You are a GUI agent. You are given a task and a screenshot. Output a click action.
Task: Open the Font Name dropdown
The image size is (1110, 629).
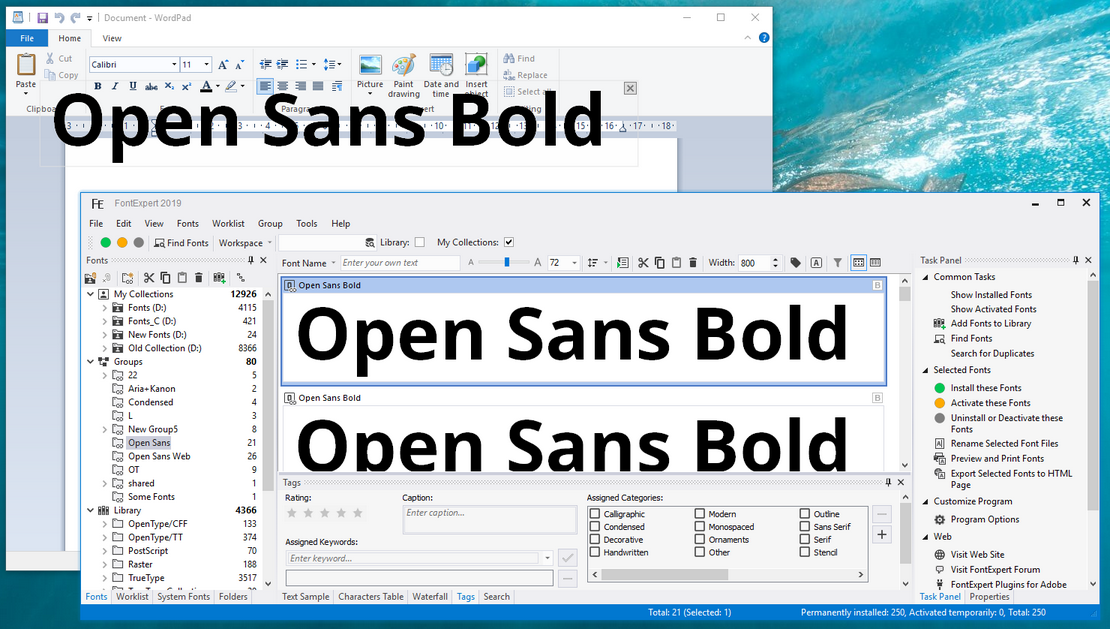point(309,262)
